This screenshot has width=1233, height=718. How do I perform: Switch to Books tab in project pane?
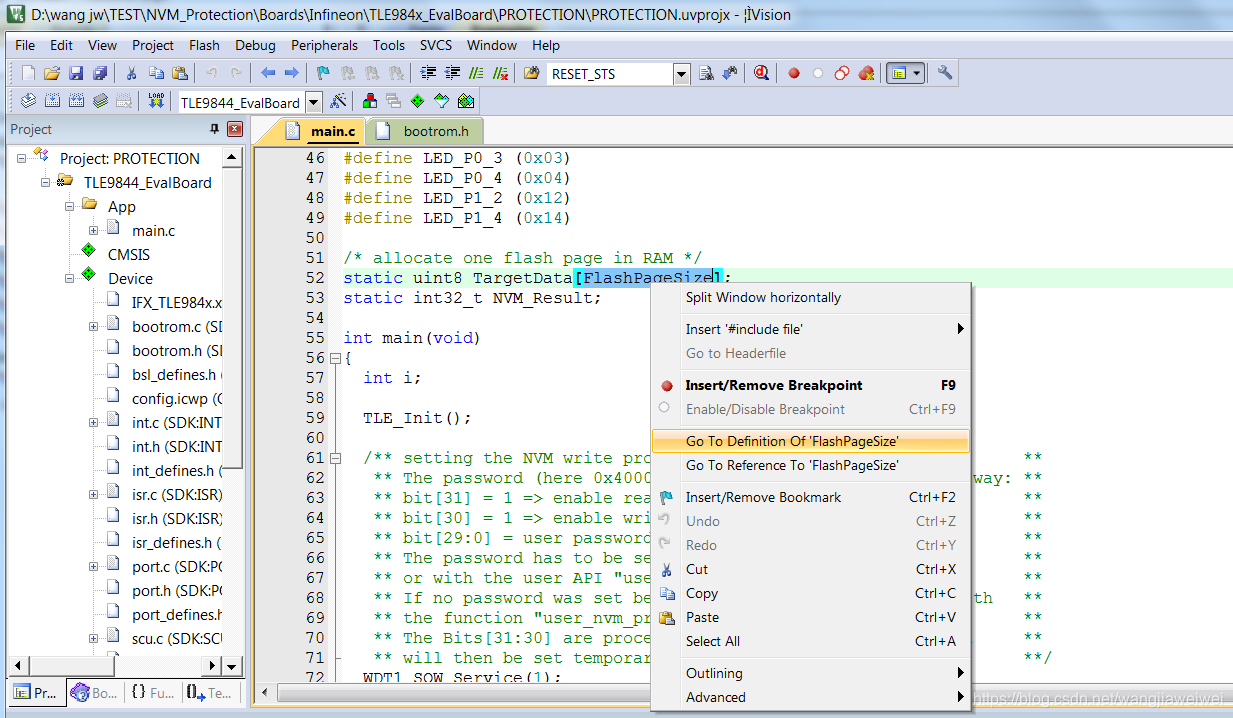(x=94, y=692)
